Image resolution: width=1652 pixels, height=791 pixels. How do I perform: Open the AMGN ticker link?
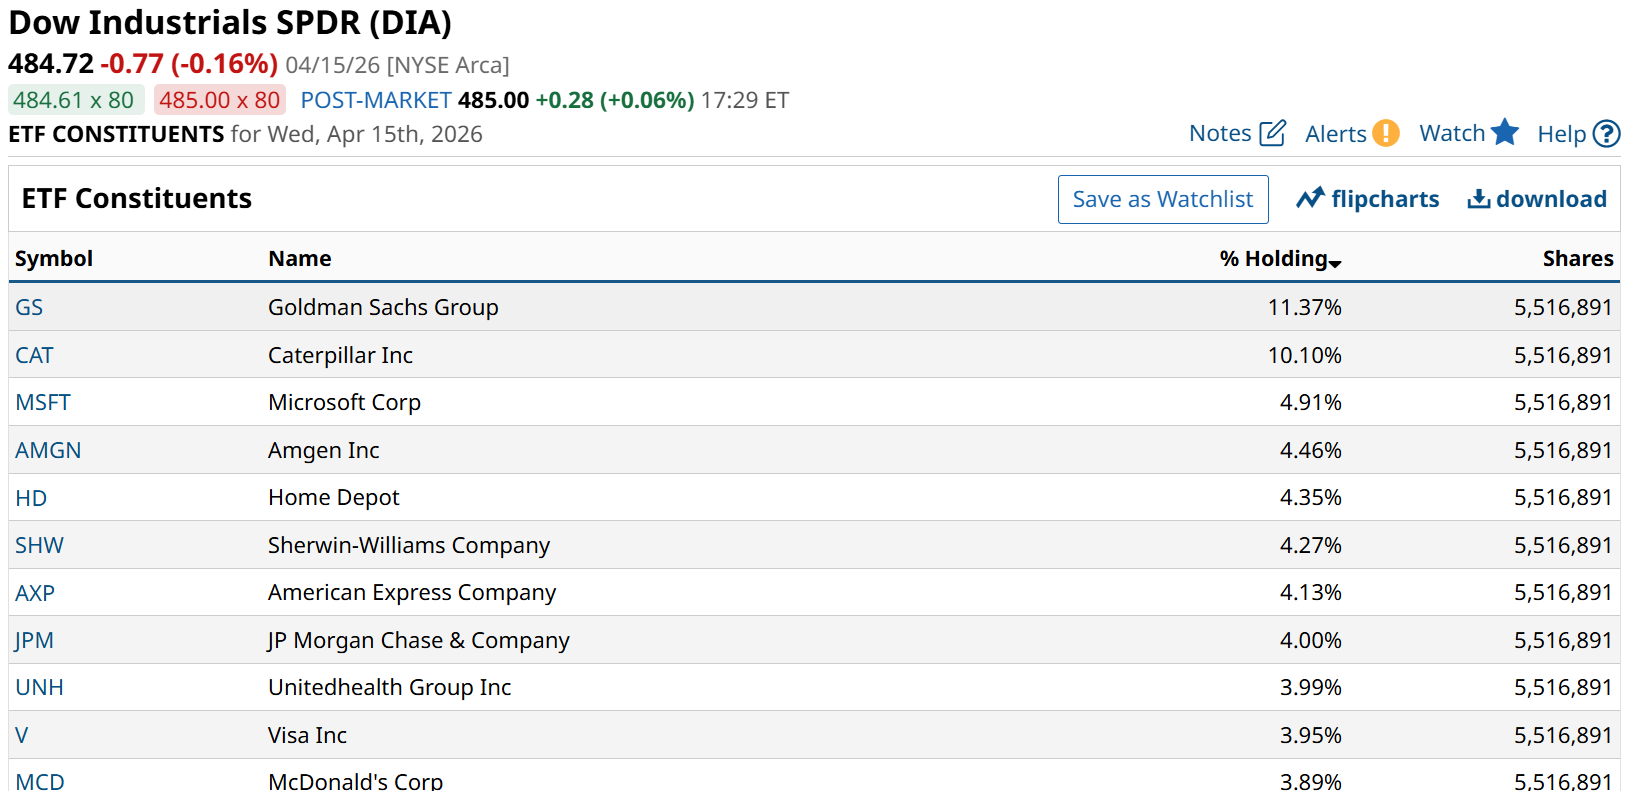point(48,451)
